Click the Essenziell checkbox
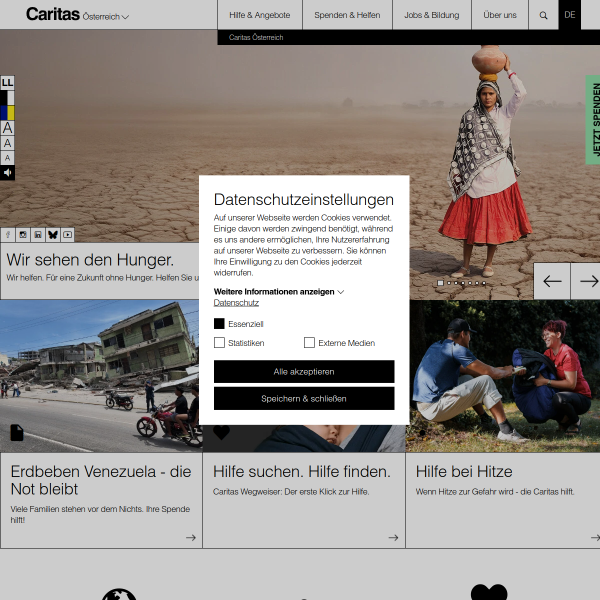600x600 pixels. click(219, 324)
